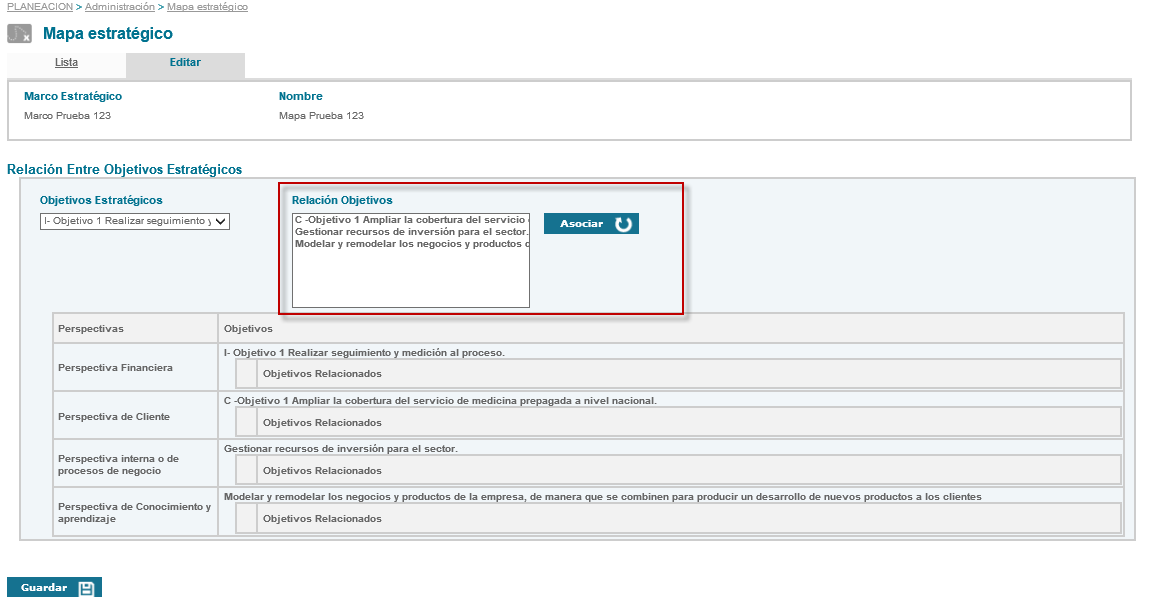The image size is (1149, 601).
Task: Click the Mapa estratégico icon beside the page title
Action: click(x=19, y=34)
